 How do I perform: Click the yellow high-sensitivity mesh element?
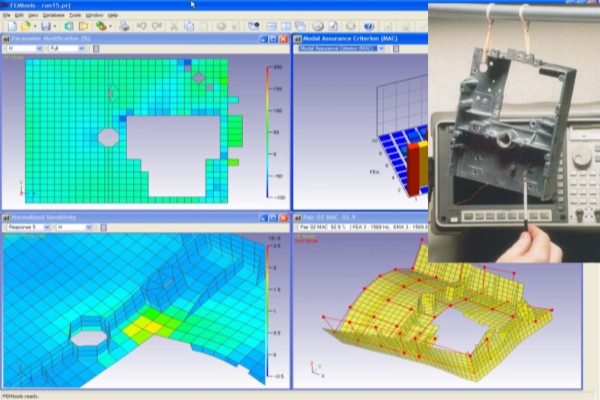click(x=153, y=327)
